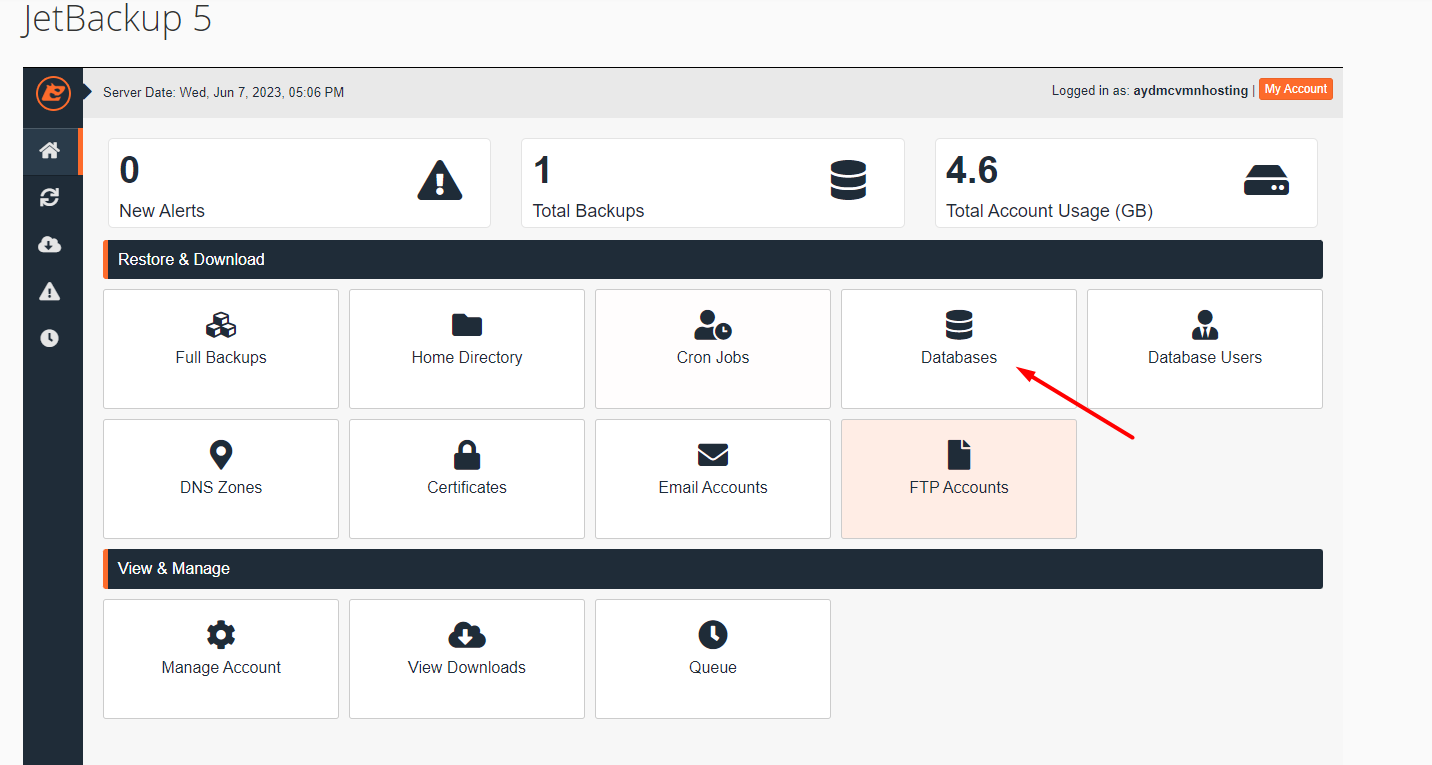Select the DNS Zones tile
The width and height of the screenshot is (1432, 765).
tap(221, 478)
